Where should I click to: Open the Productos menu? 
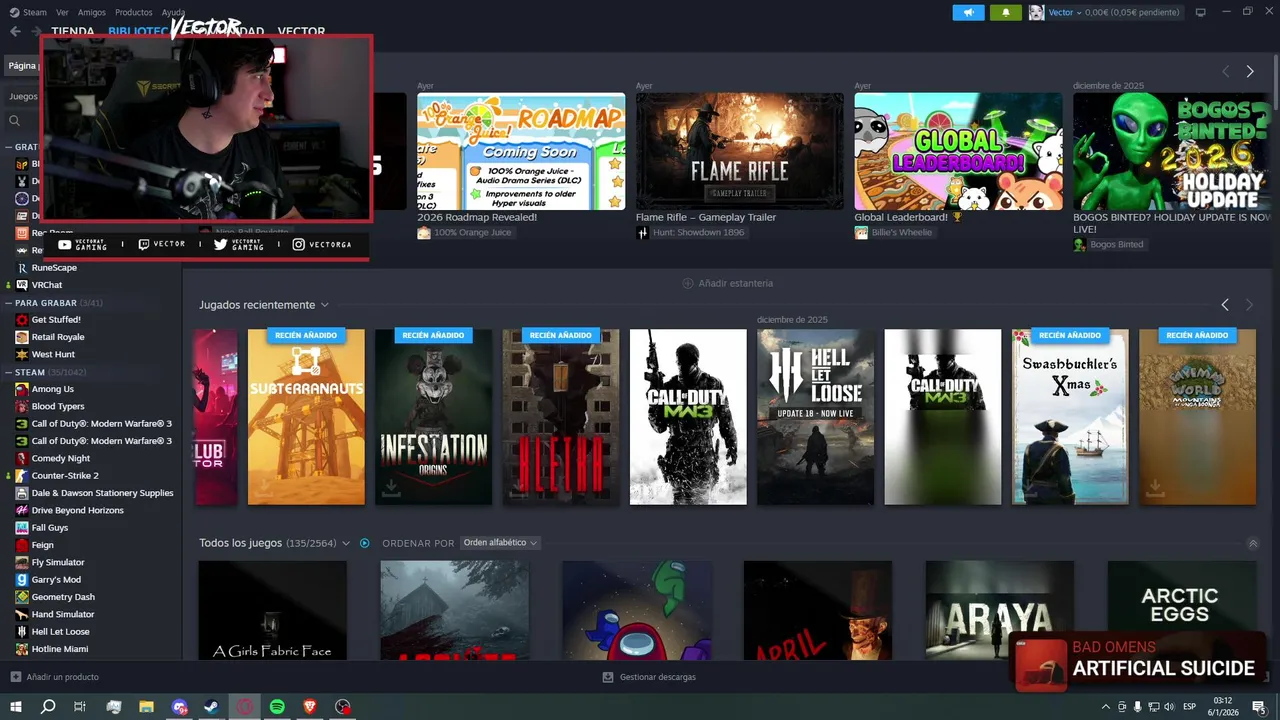[134, 12]
